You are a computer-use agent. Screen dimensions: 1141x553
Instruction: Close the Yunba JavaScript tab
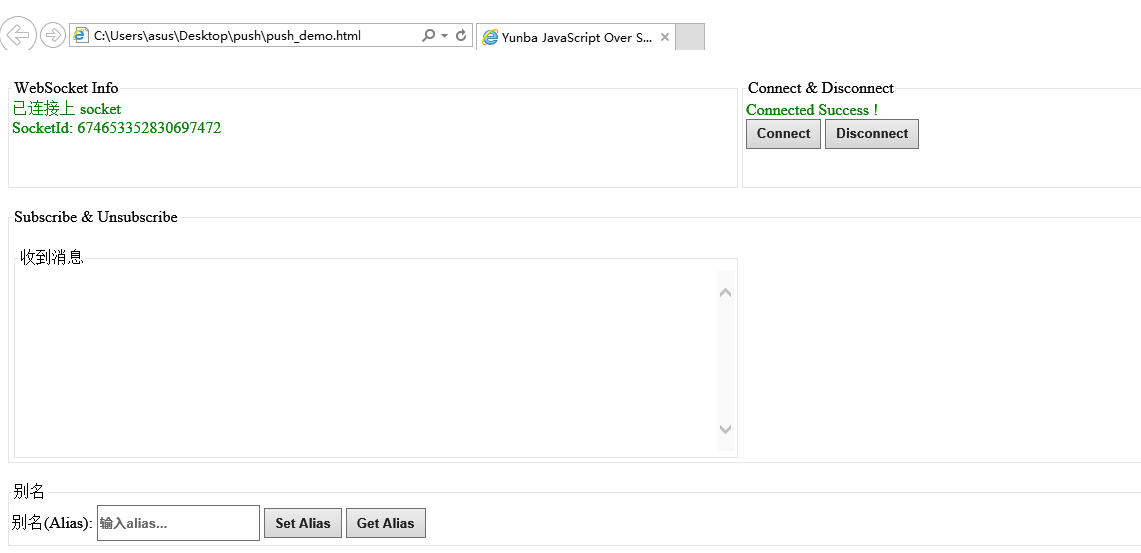664,37
